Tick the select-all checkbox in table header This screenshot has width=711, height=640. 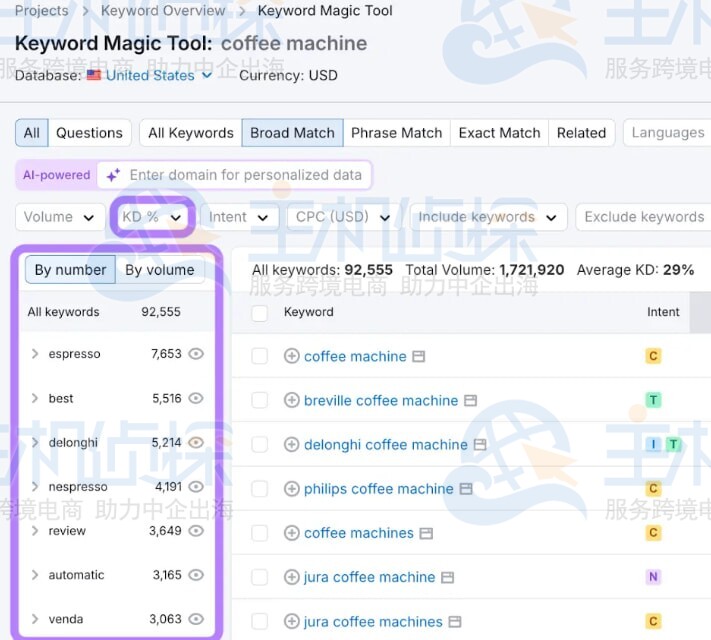[x=260, y=313]
